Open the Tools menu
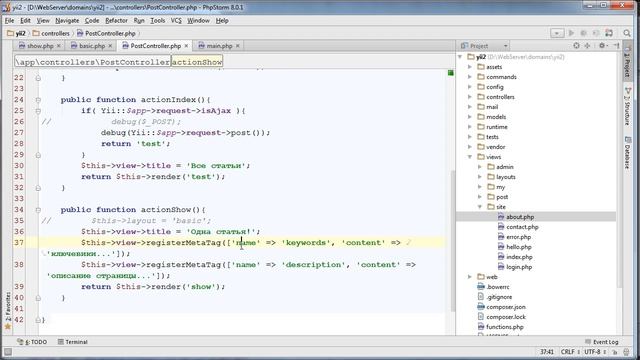The height and width of the screenshot is (360, 640). [x=158, y=20]
